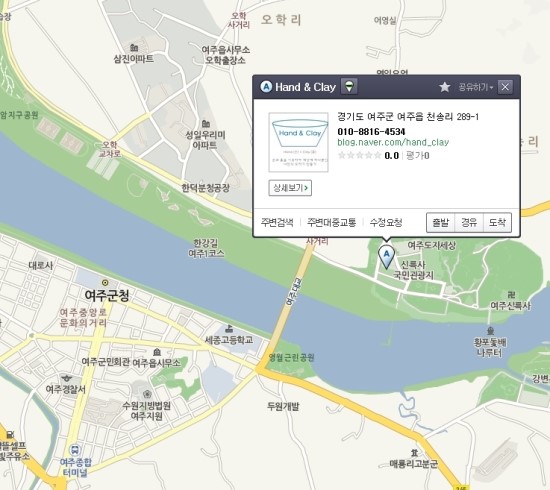Click the 세종고등학교 school icon
This screenshot has width=550, height=490.
(x=229, y=329)
